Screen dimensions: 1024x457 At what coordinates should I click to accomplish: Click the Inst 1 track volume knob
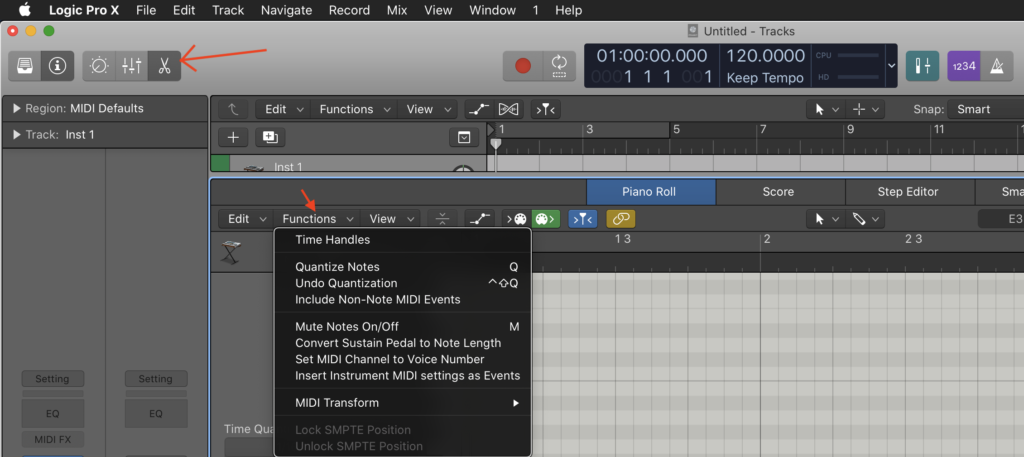click(463, 169)
